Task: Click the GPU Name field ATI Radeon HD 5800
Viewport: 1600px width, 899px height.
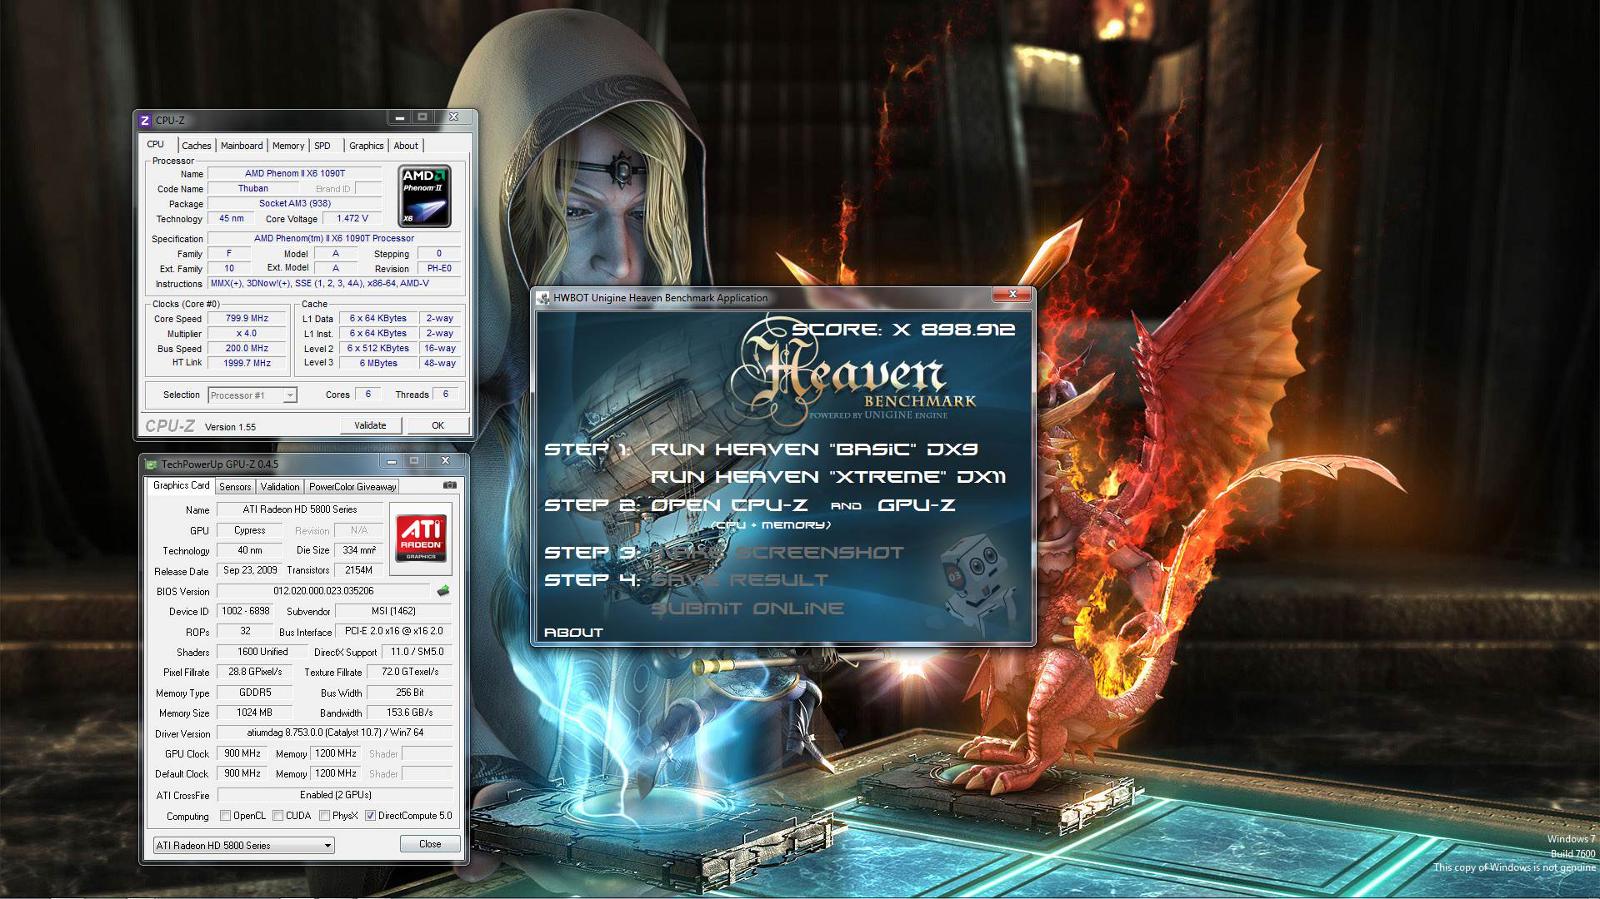Action: [334, 510]
